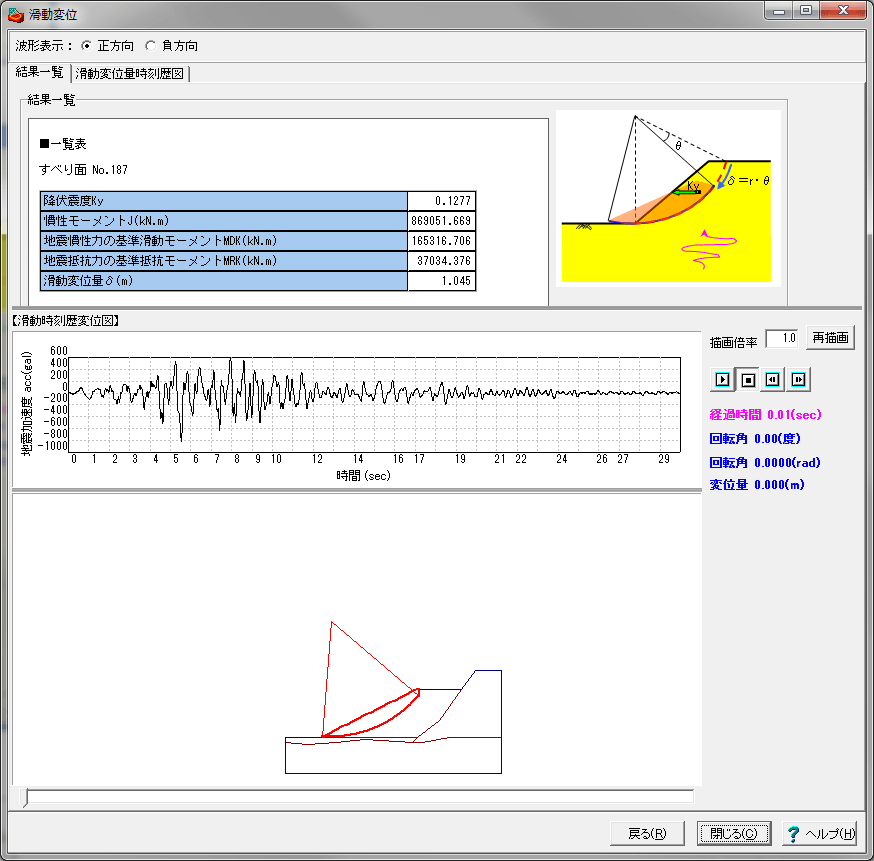Click the MRK value 37034.376
The width and height of the screenshot is (874, 861).
tap(441, 261)
